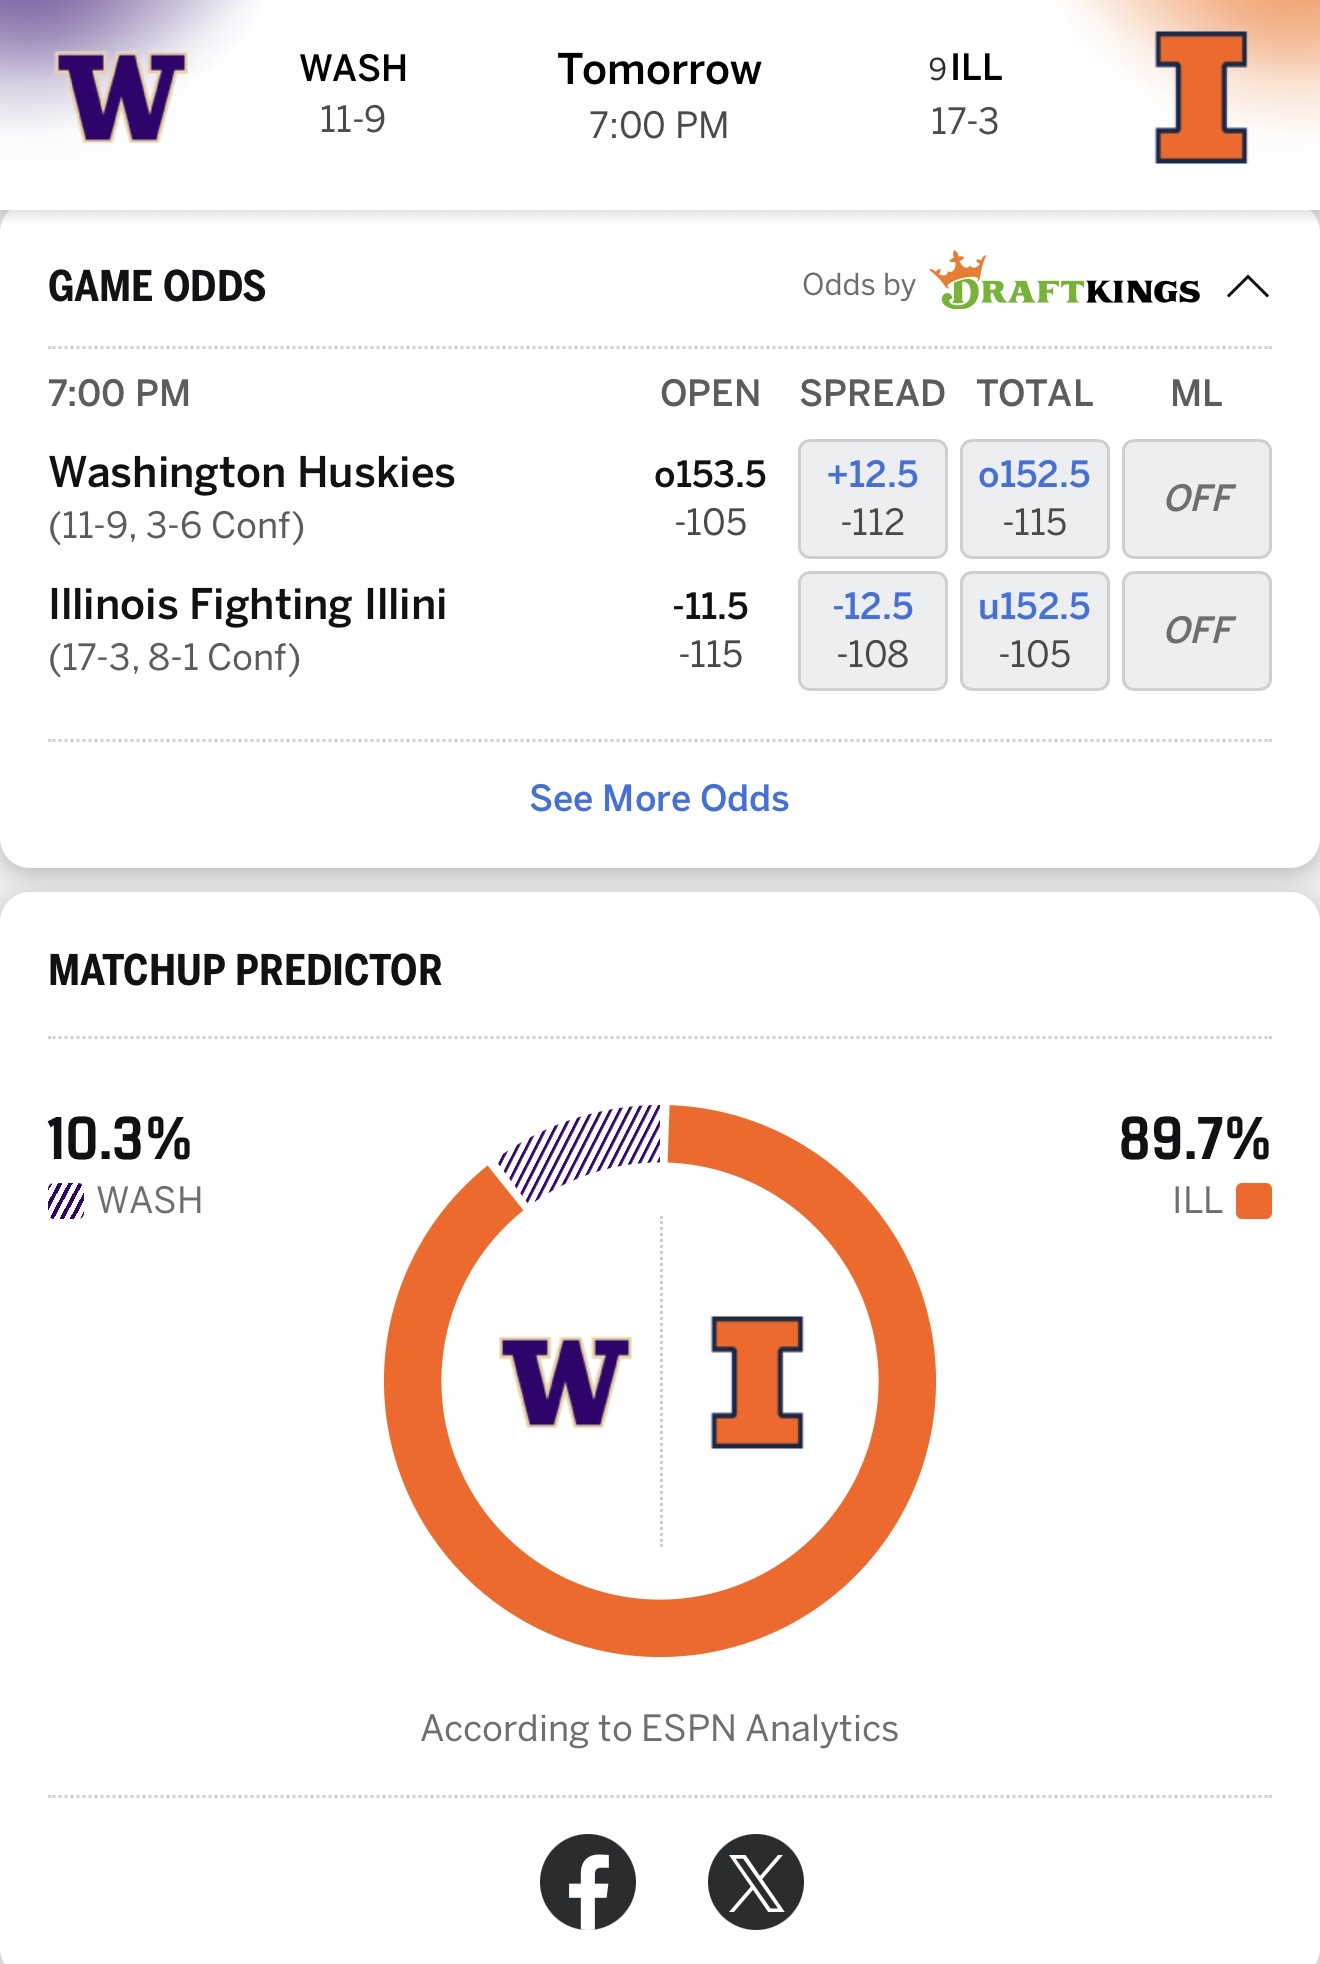
Task: Open the DraftKings logo
Action: click(1066, 284)
